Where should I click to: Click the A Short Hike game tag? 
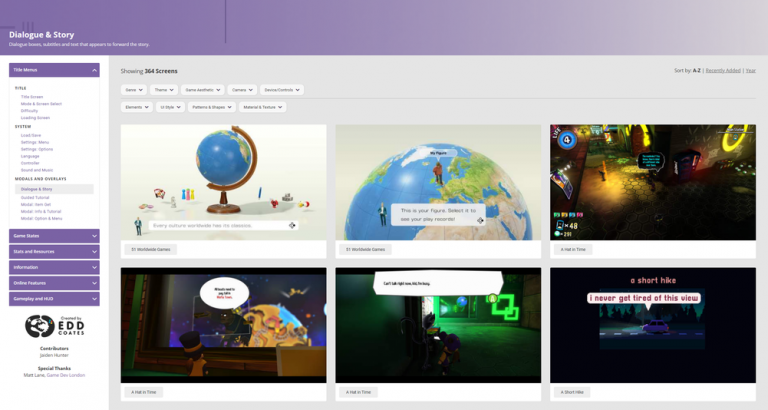(575, 392)
